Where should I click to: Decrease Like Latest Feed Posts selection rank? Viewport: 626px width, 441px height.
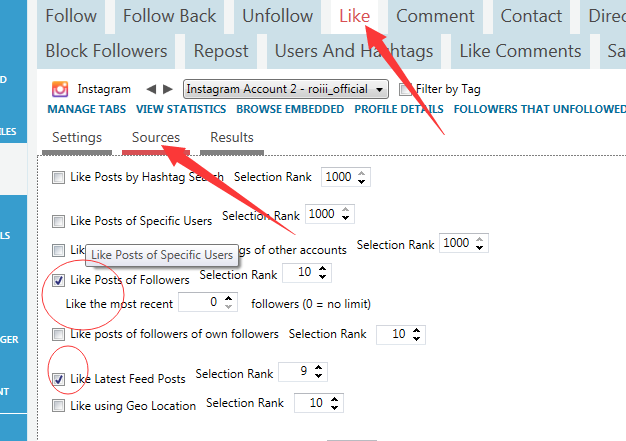click(318, 376)
